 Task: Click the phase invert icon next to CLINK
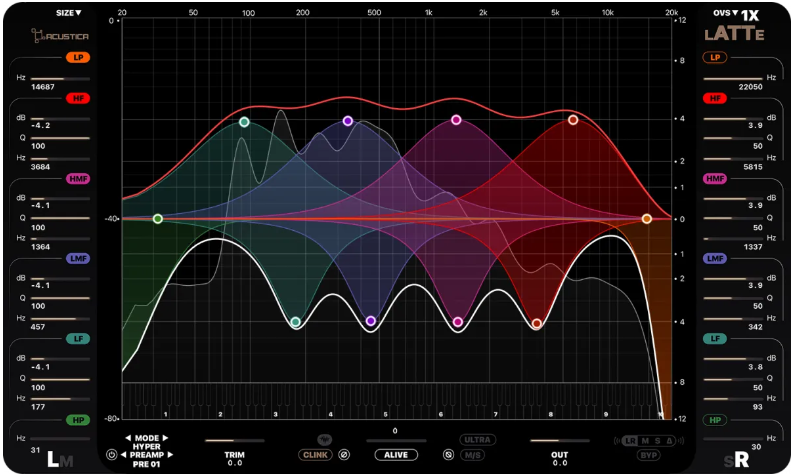coord(344,455)
